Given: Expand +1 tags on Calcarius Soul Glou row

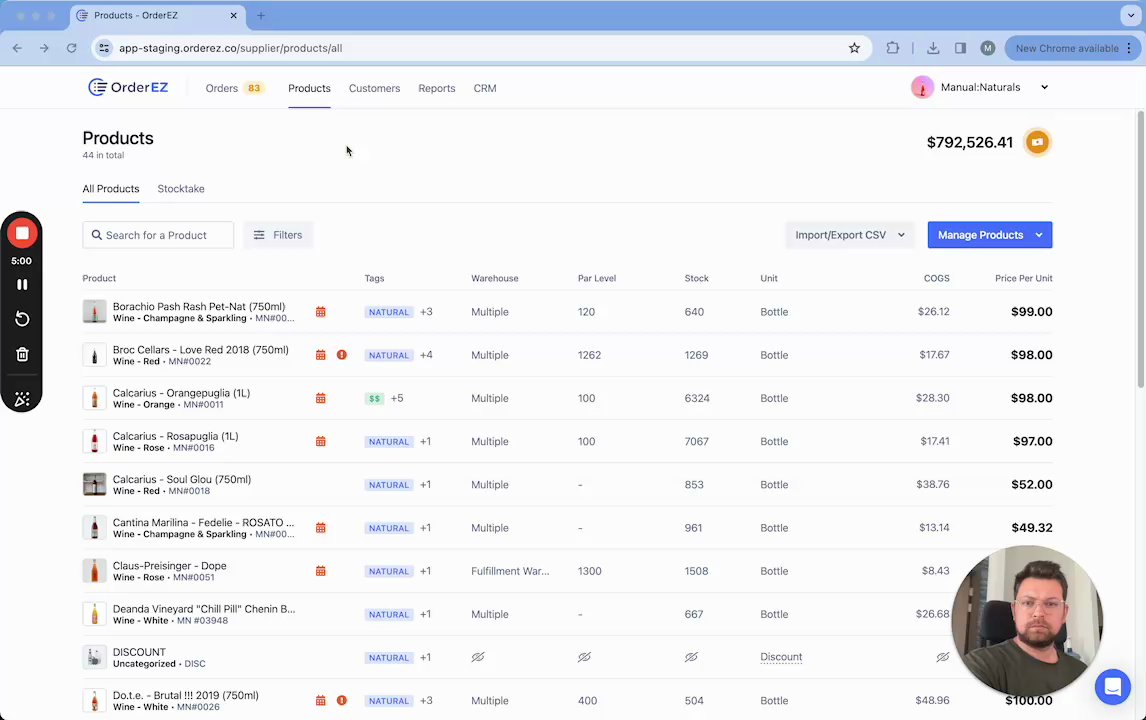Looking at the screenshot, I should [x=425, y=485].
